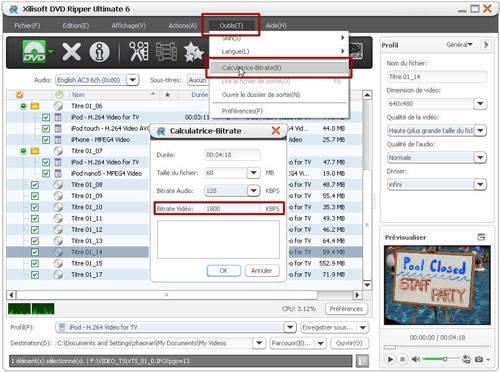The width and height of the screenshot is (500, 372).
Task: Play the preview video
Action: [x=390, y=359]
